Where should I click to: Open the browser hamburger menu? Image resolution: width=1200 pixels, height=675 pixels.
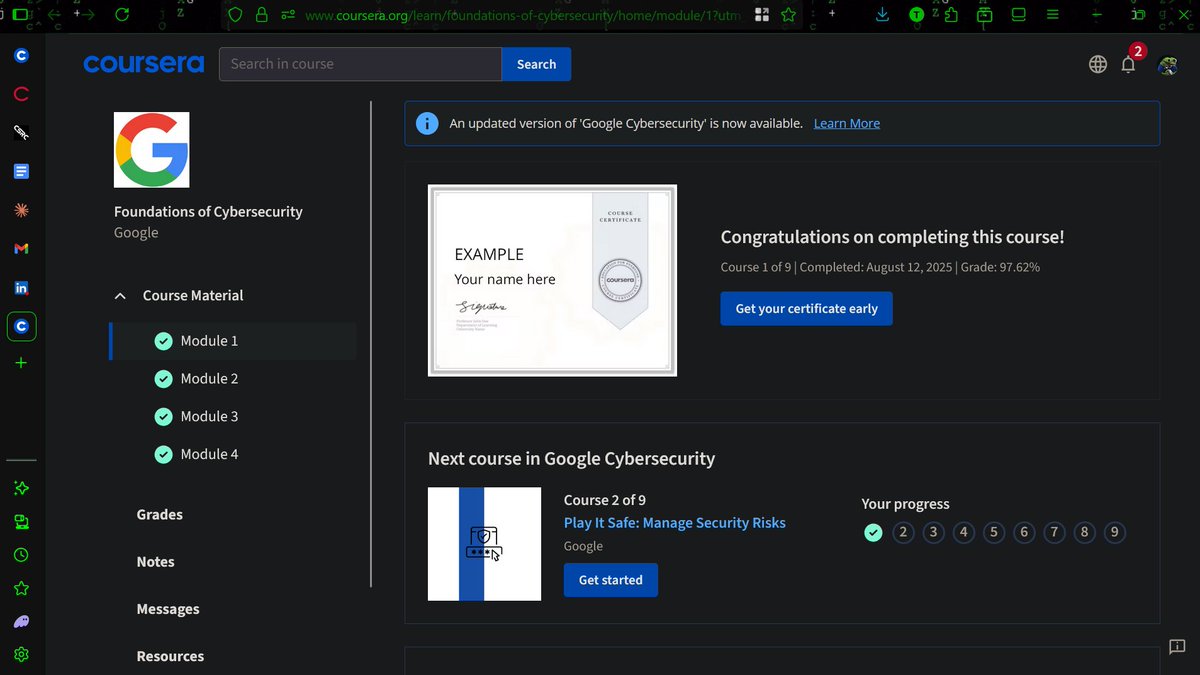[x=1052, y=14]
